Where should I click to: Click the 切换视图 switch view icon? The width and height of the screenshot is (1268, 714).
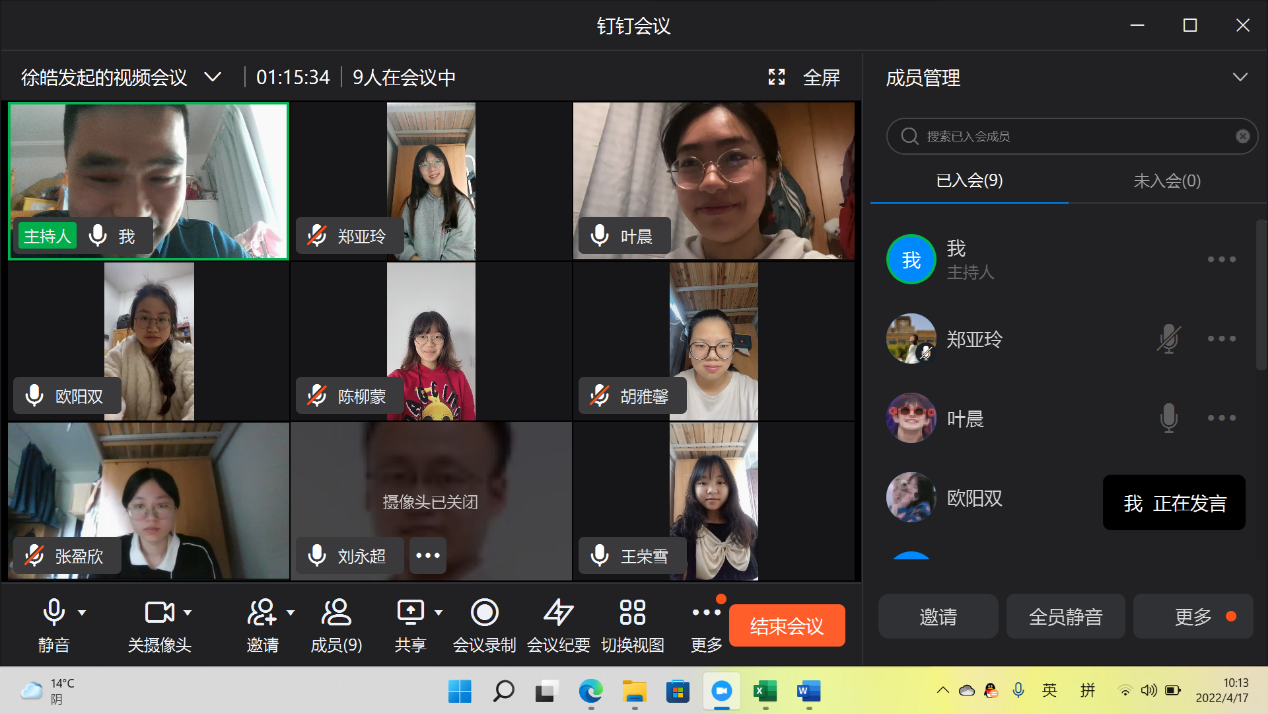click(x=632, y=613)
